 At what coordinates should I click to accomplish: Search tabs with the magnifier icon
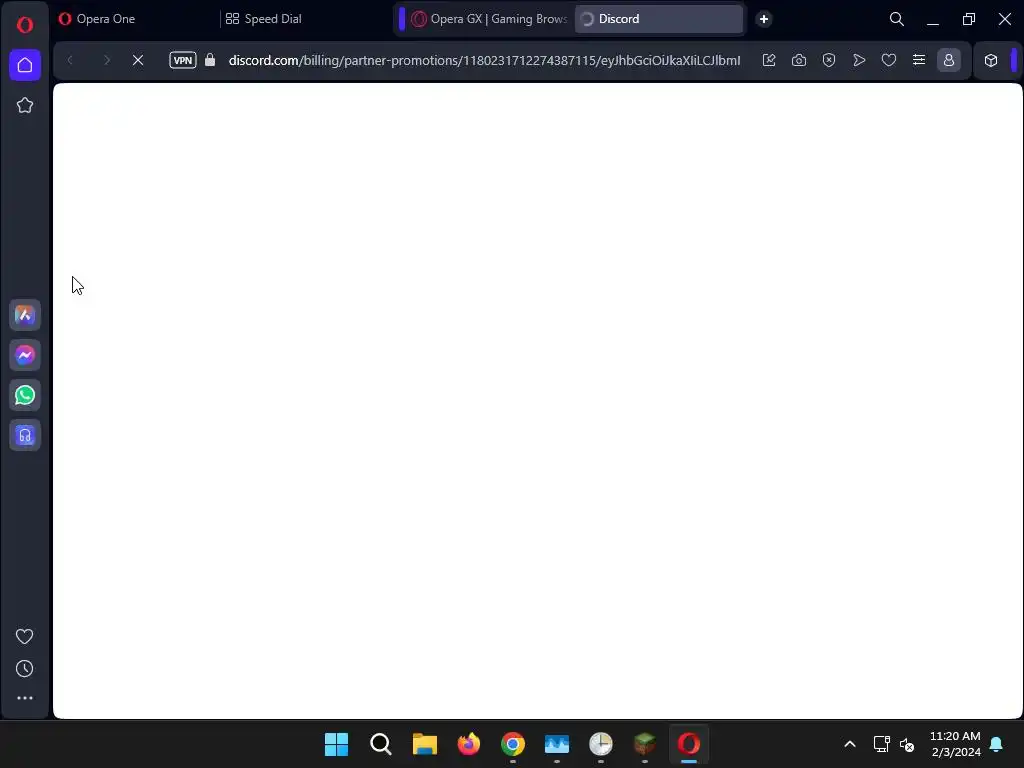point(897,19)
